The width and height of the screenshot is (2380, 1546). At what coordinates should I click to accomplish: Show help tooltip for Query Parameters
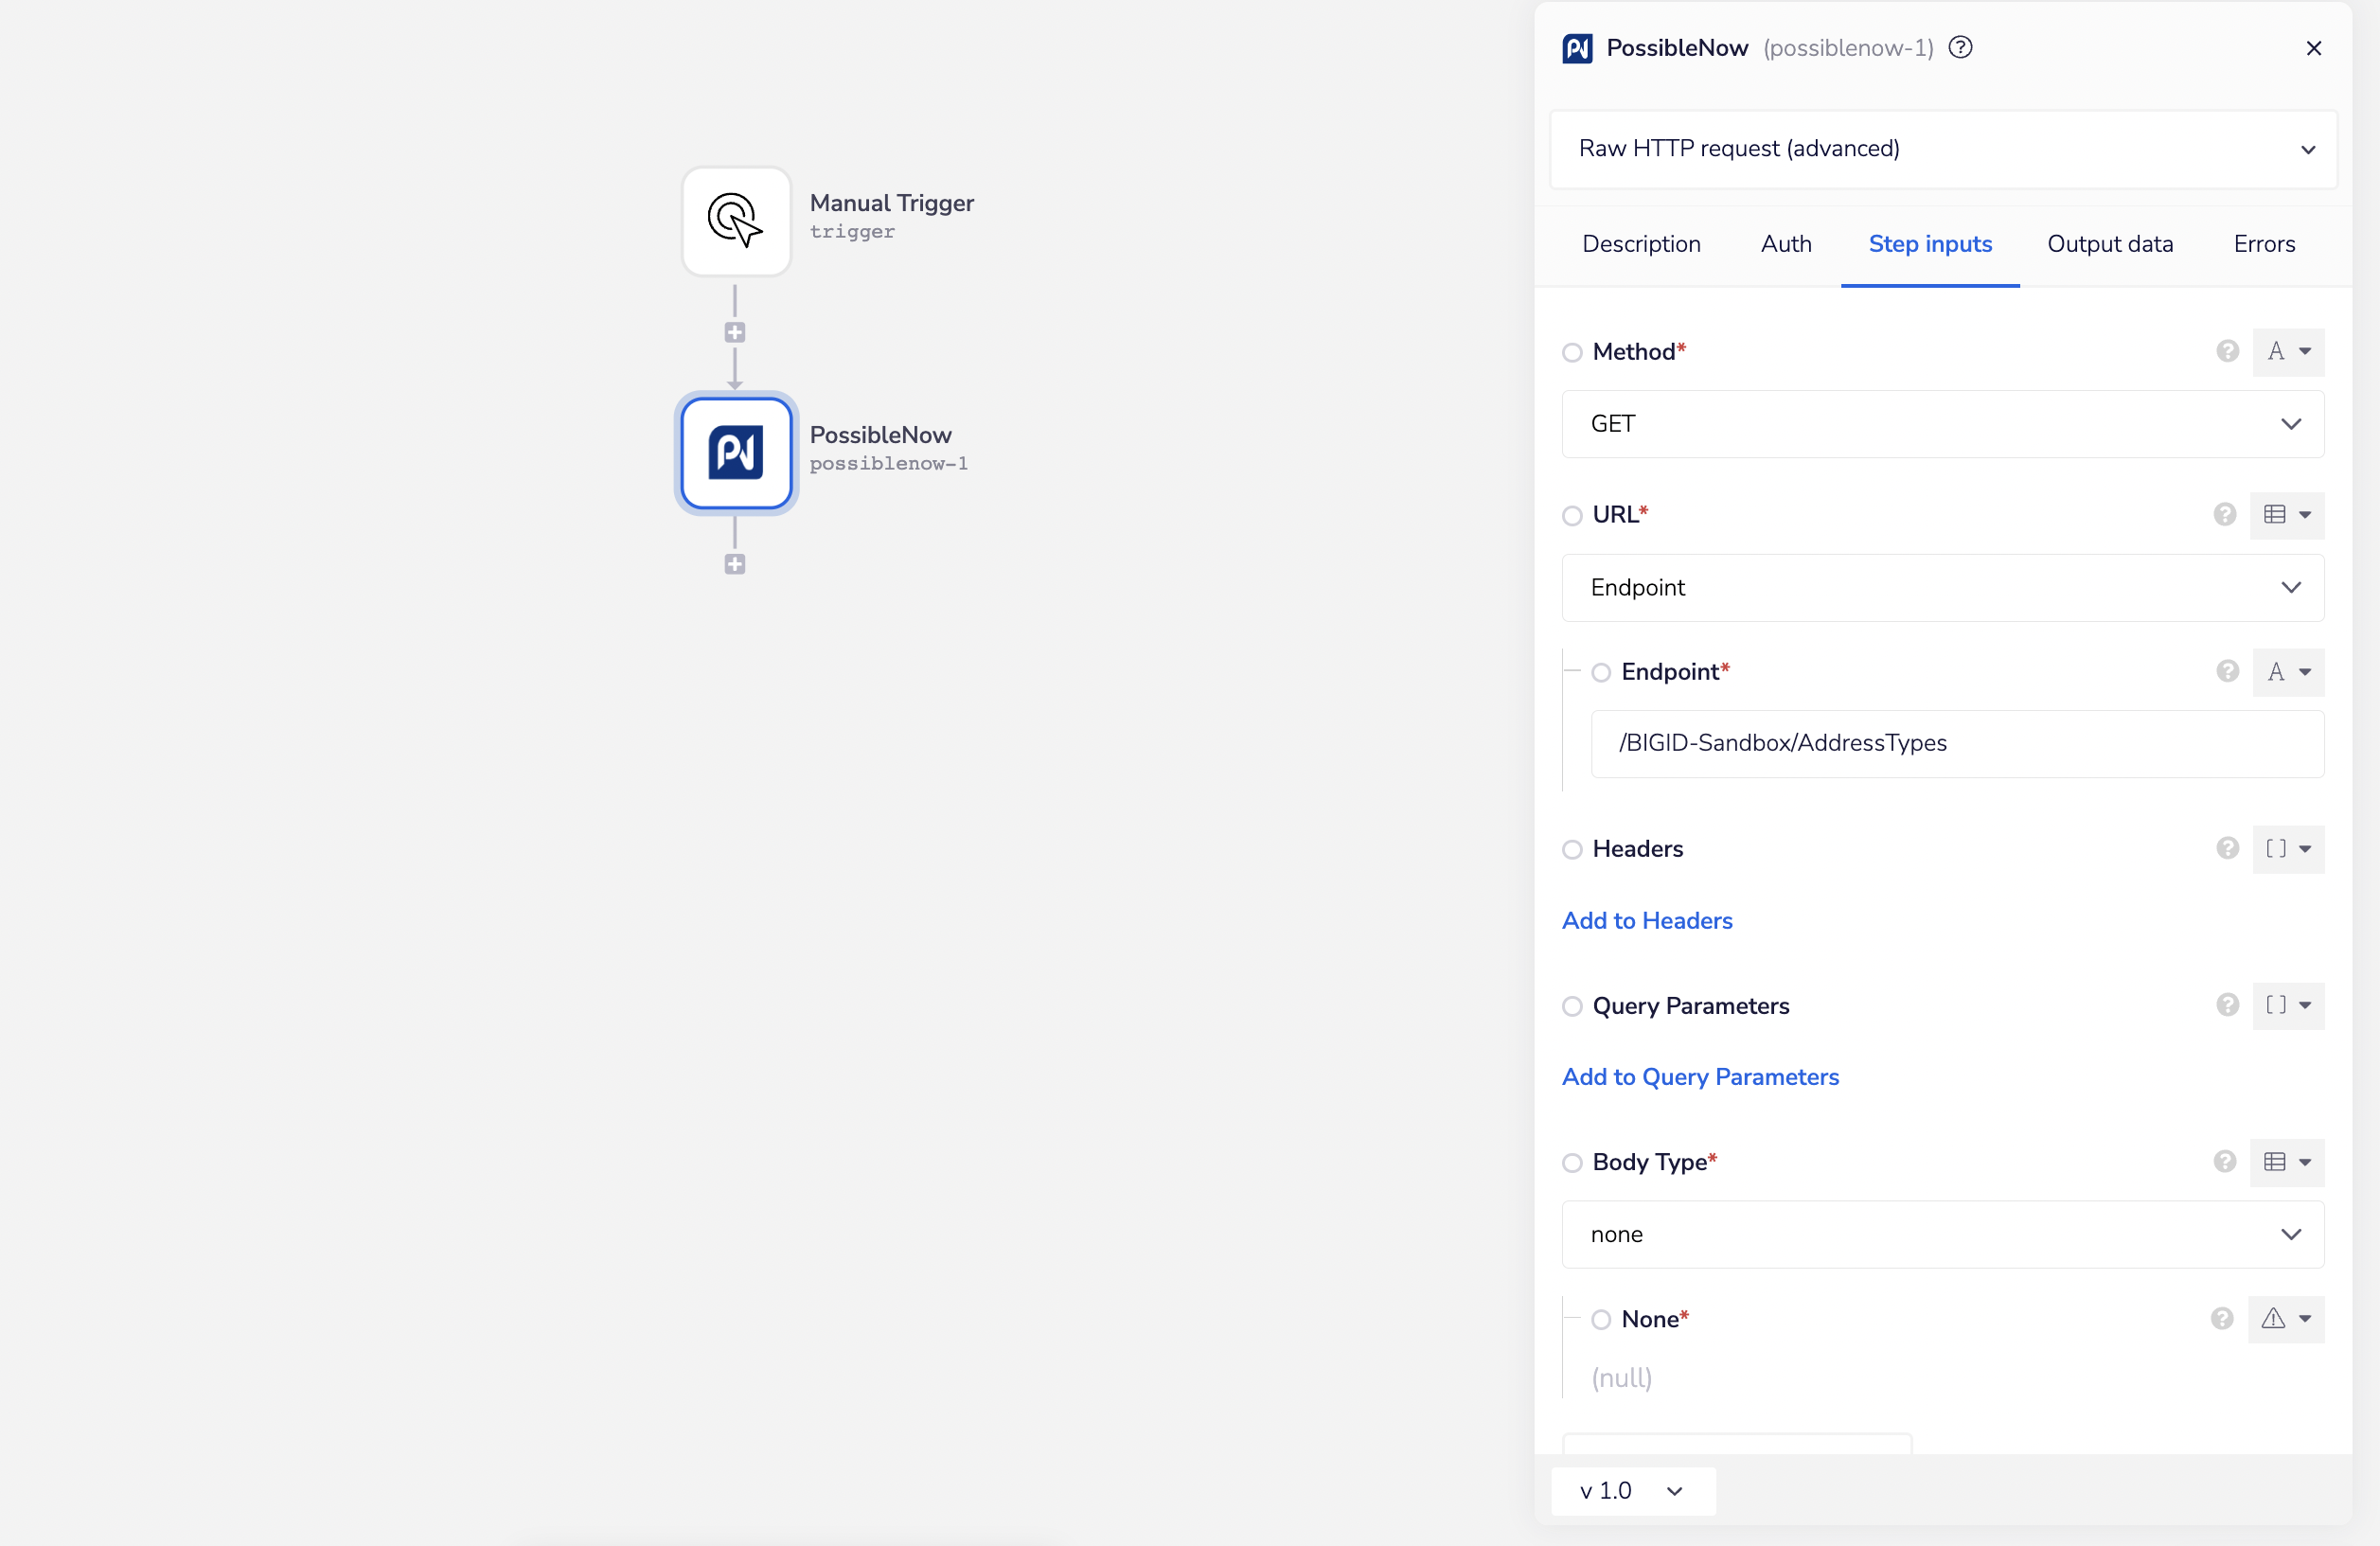pos(2227,1005)
